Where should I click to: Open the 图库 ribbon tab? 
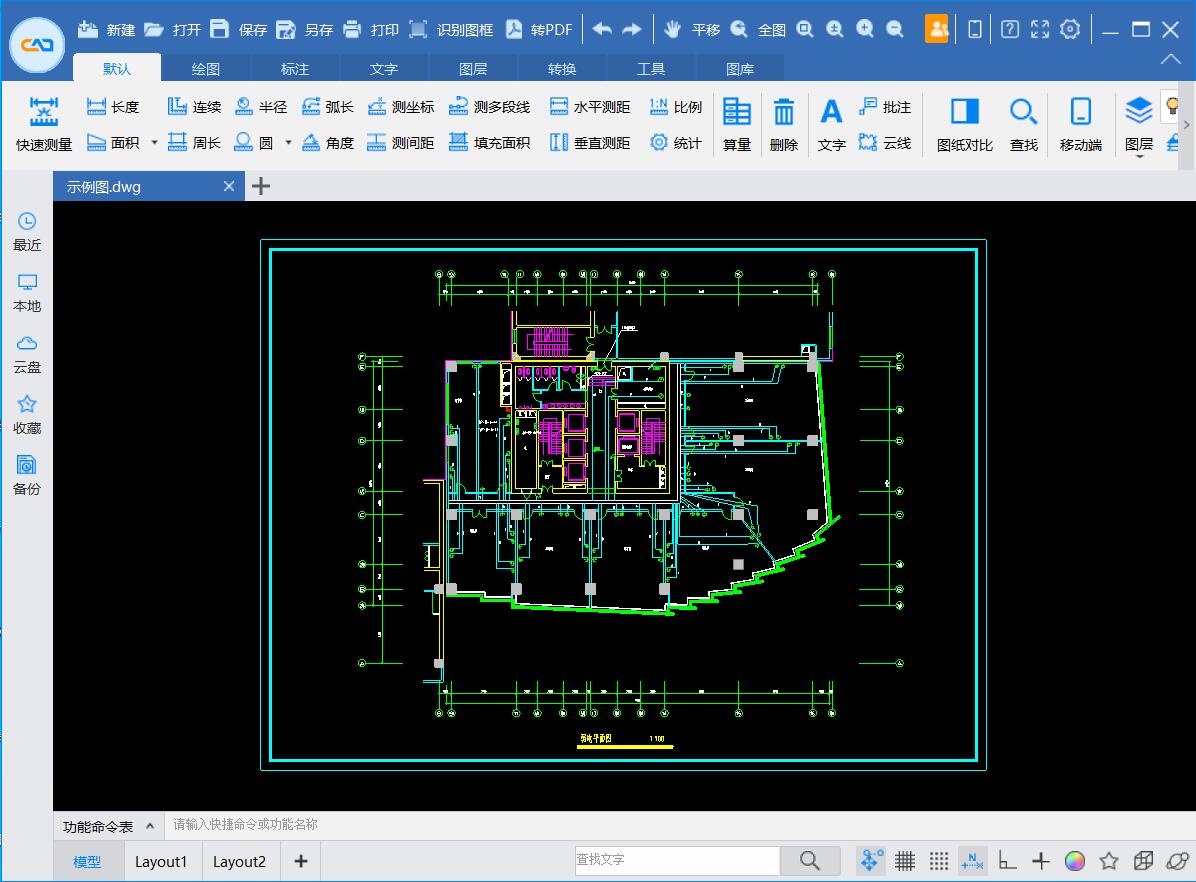[x=740, y=69]
